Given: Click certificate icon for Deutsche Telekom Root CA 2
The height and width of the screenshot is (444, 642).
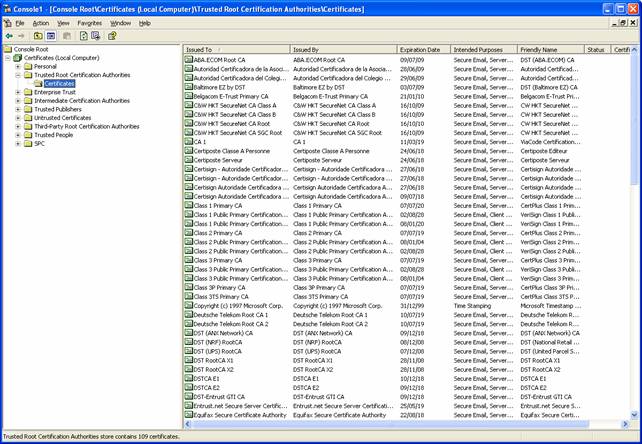Looking at the screenshot, I should pyautogui.click(x=189, y=324).
